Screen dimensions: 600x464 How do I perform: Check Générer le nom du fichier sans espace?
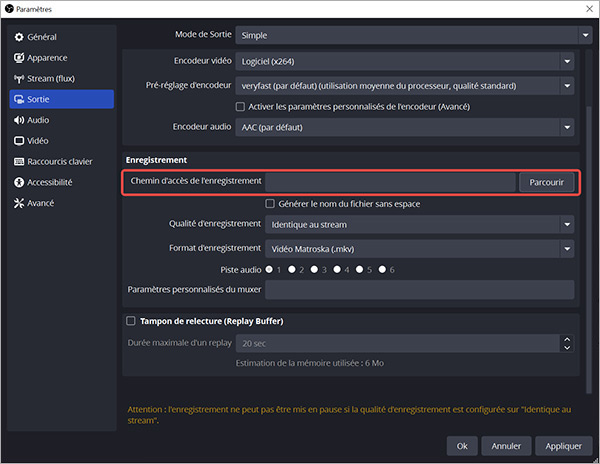click(x=270, y=204)
